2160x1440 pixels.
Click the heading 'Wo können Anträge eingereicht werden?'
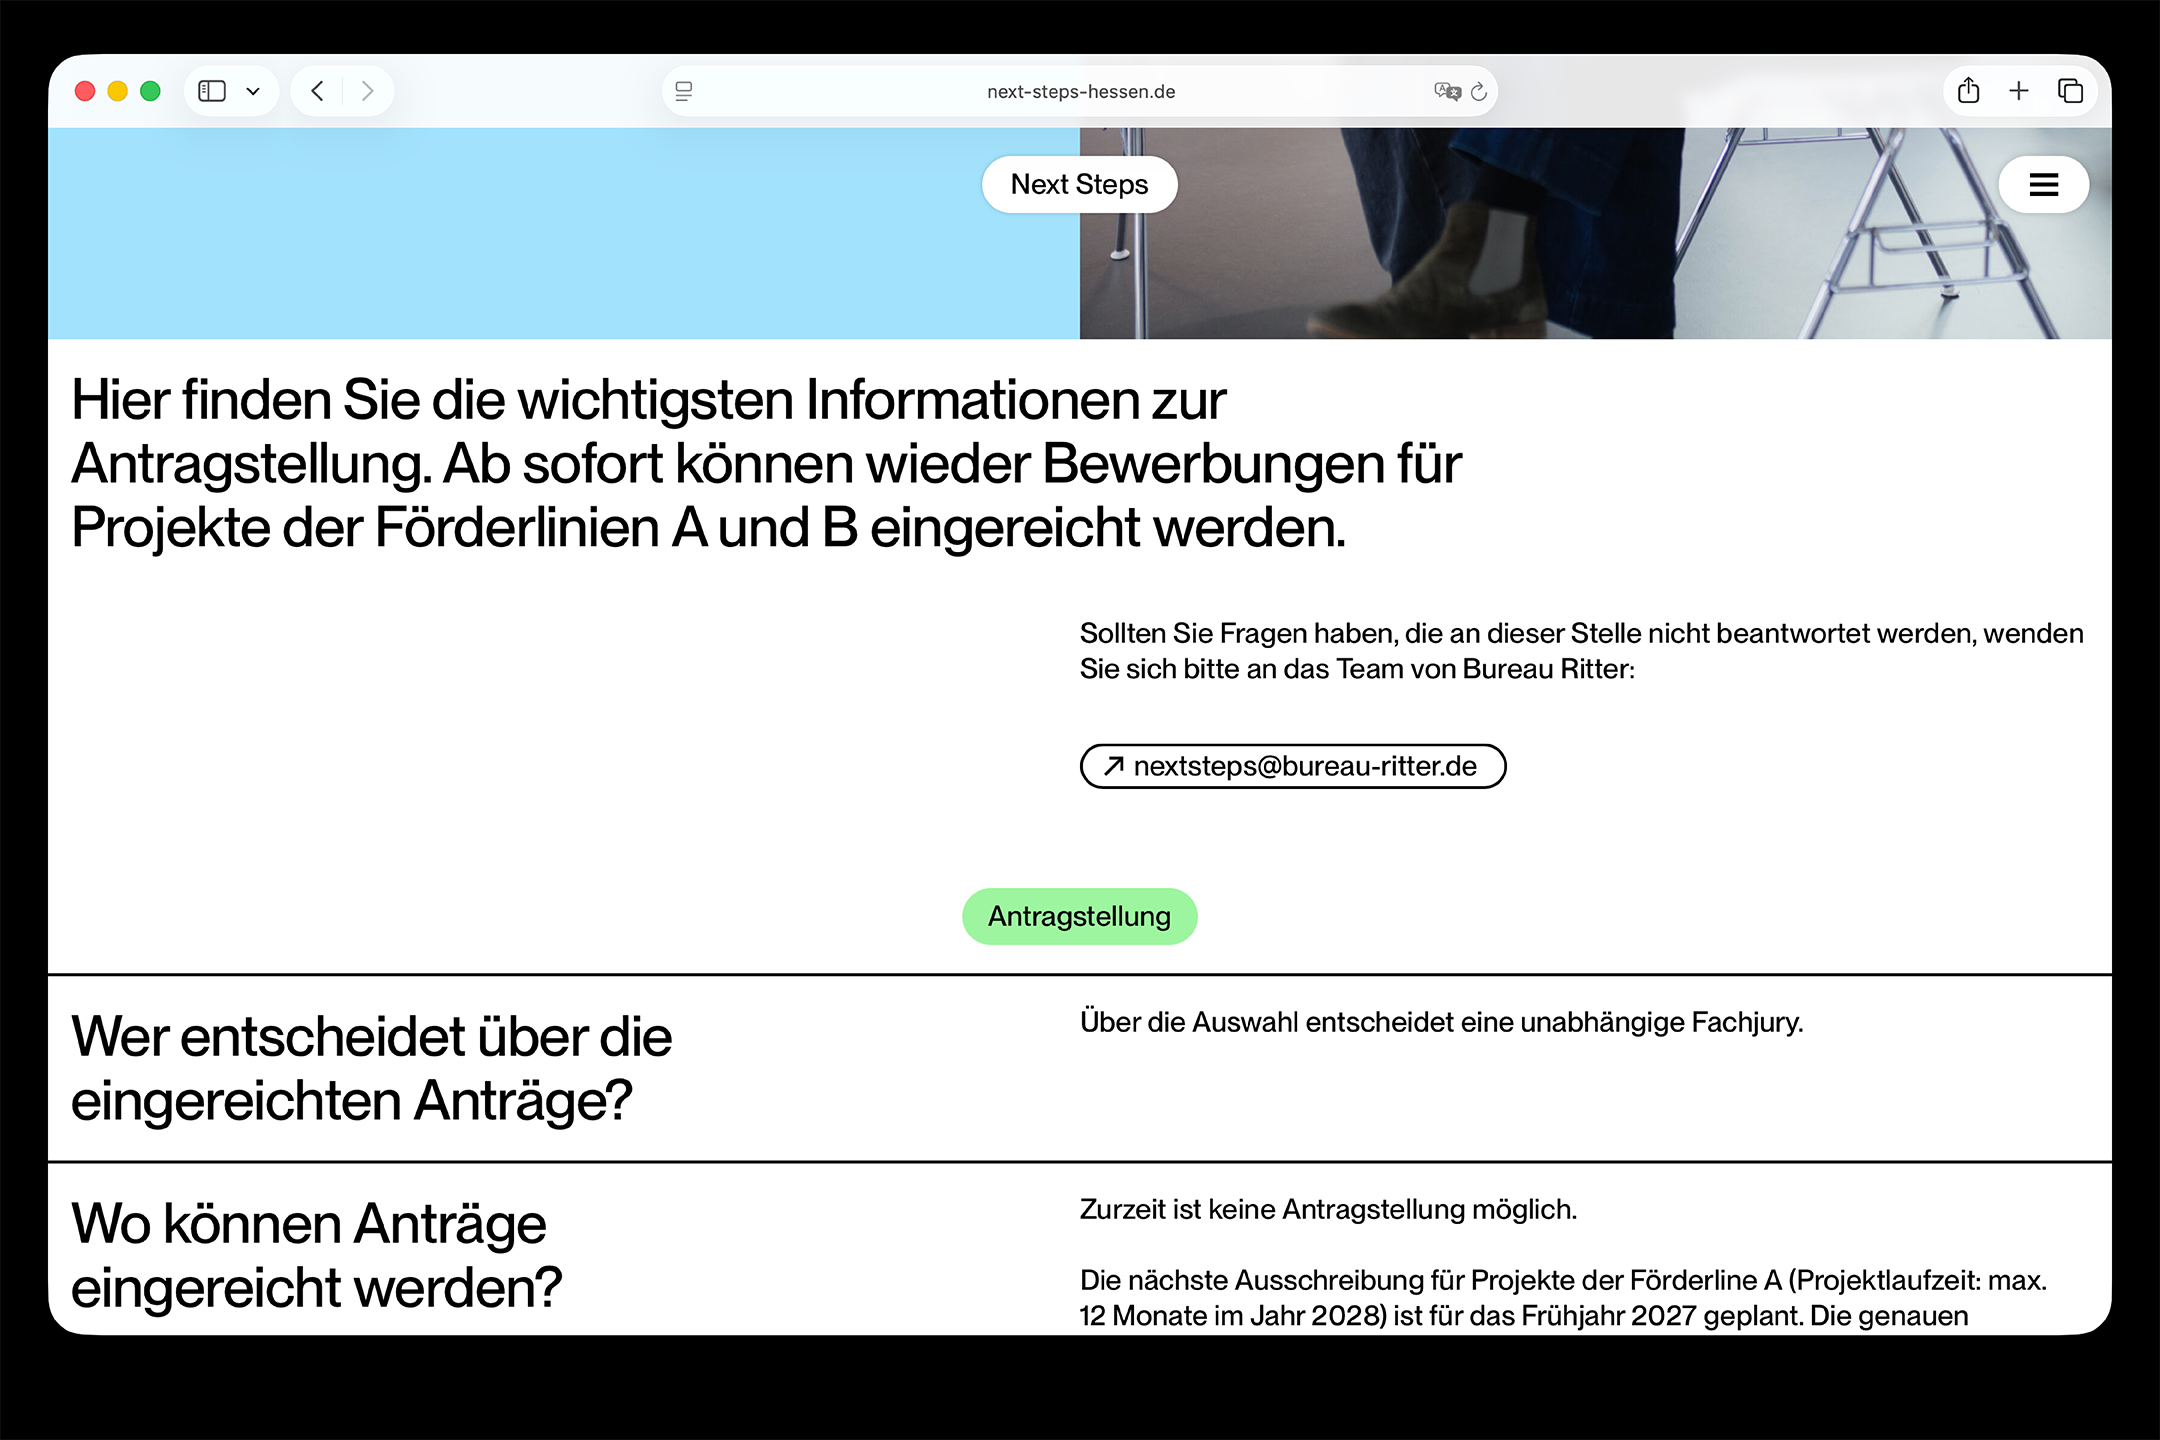click(317, 1255)
